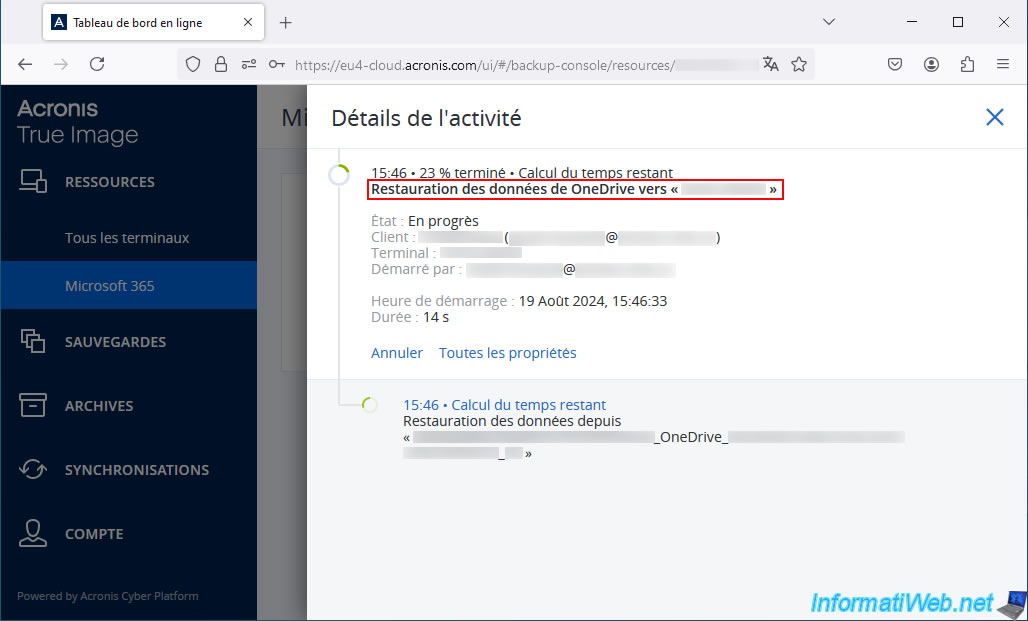Viewport: 1028px width, 621px height.
Task: Click the État En progrès text
Action: (x=425, y=221)
